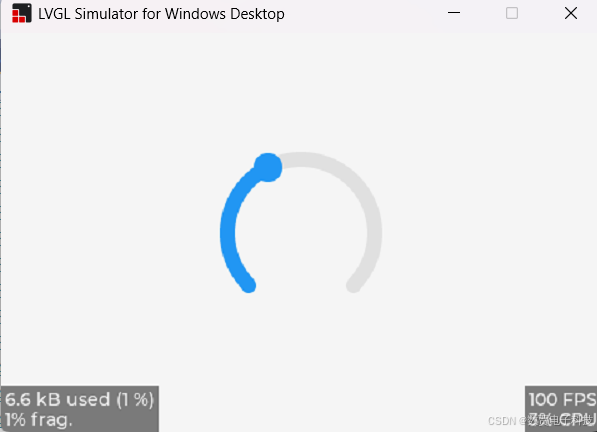The height and width of the screenshot is (432, 597).
Task: Minimize the LVGL Simulator window
Action: click(x=454, y=13)
